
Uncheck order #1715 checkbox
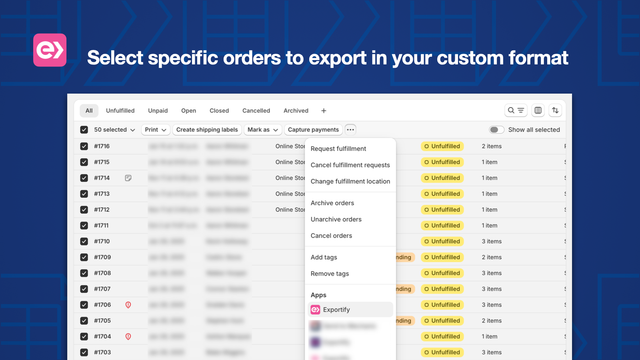click(x=84, y=162)
